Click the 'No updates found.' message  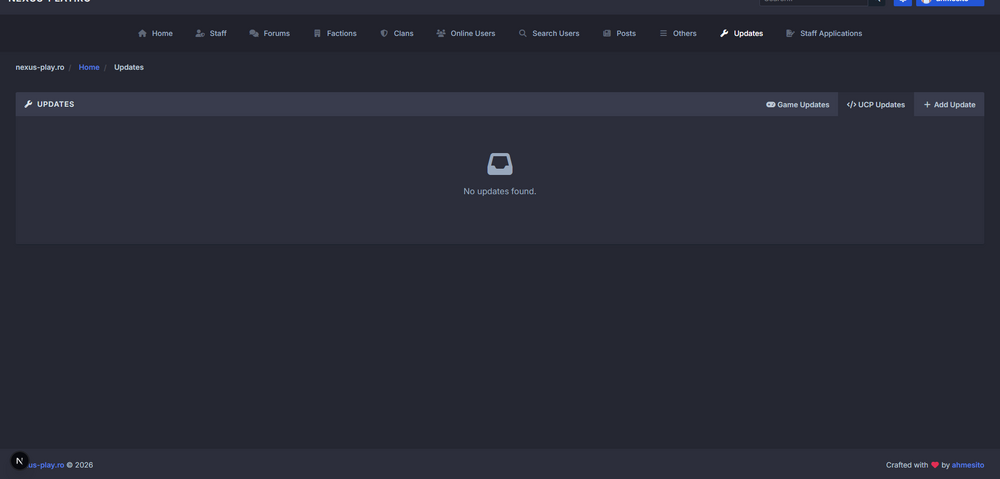tap(499, 191)
